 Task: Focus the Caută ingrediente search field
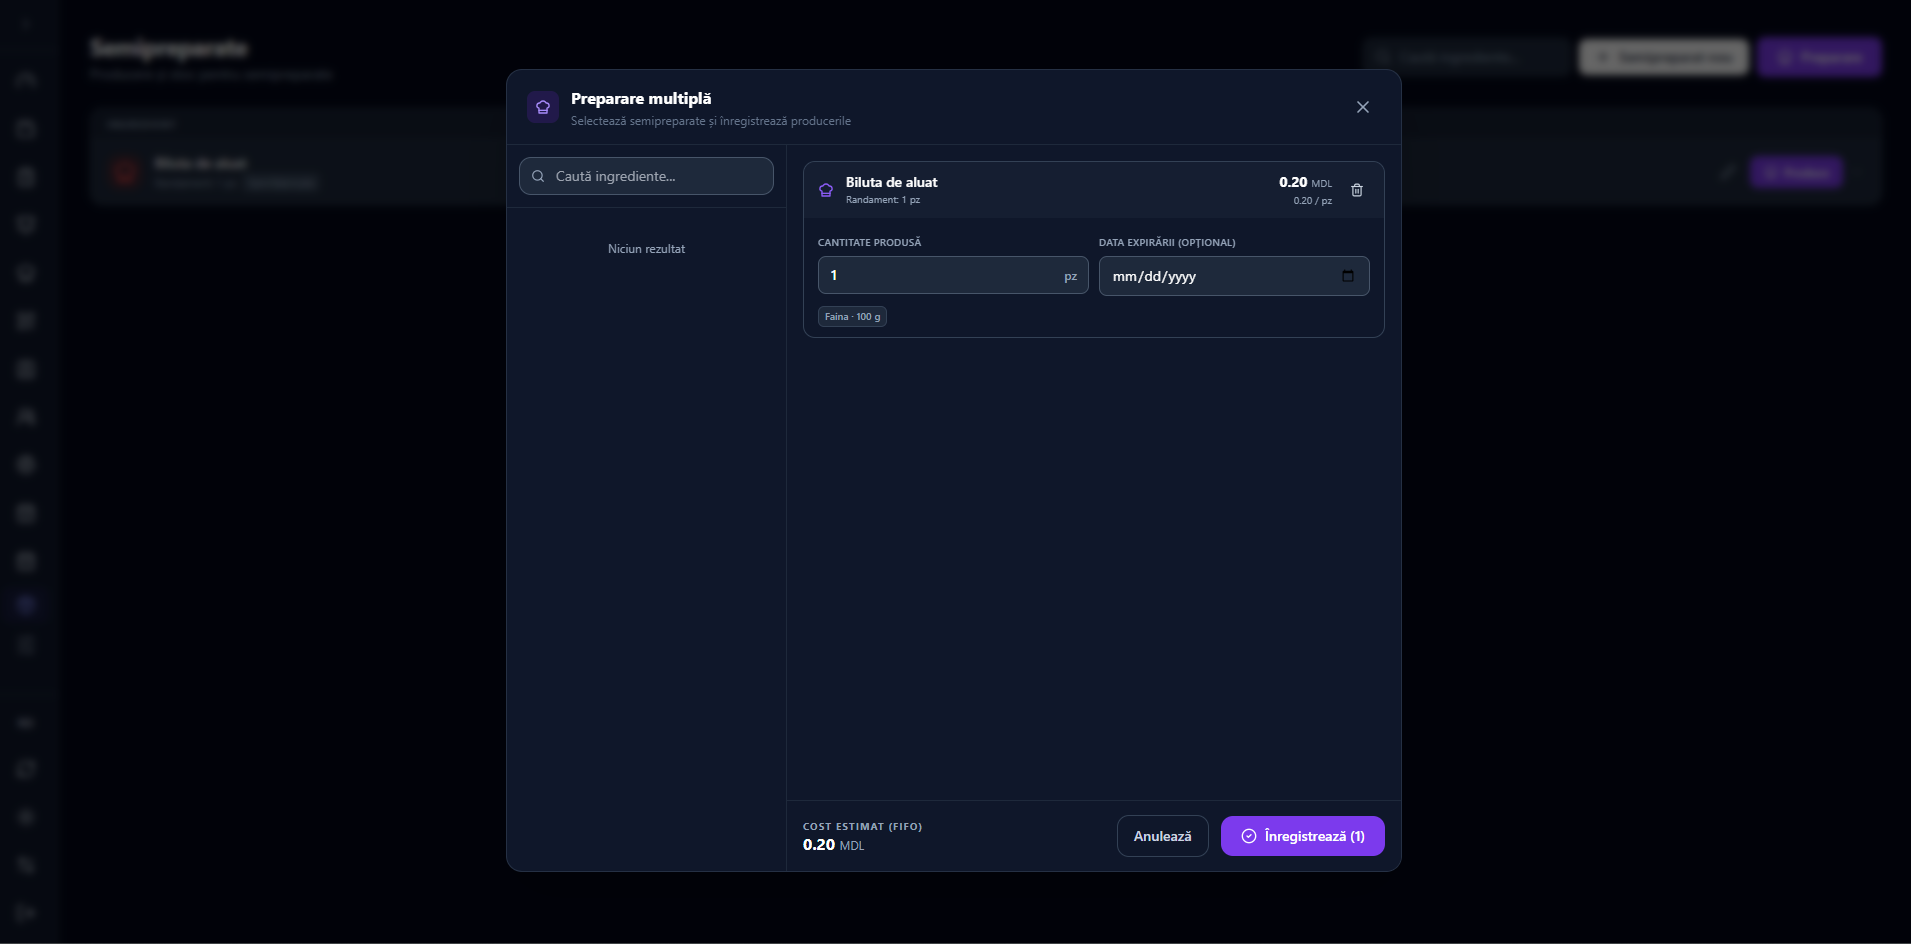646,176
